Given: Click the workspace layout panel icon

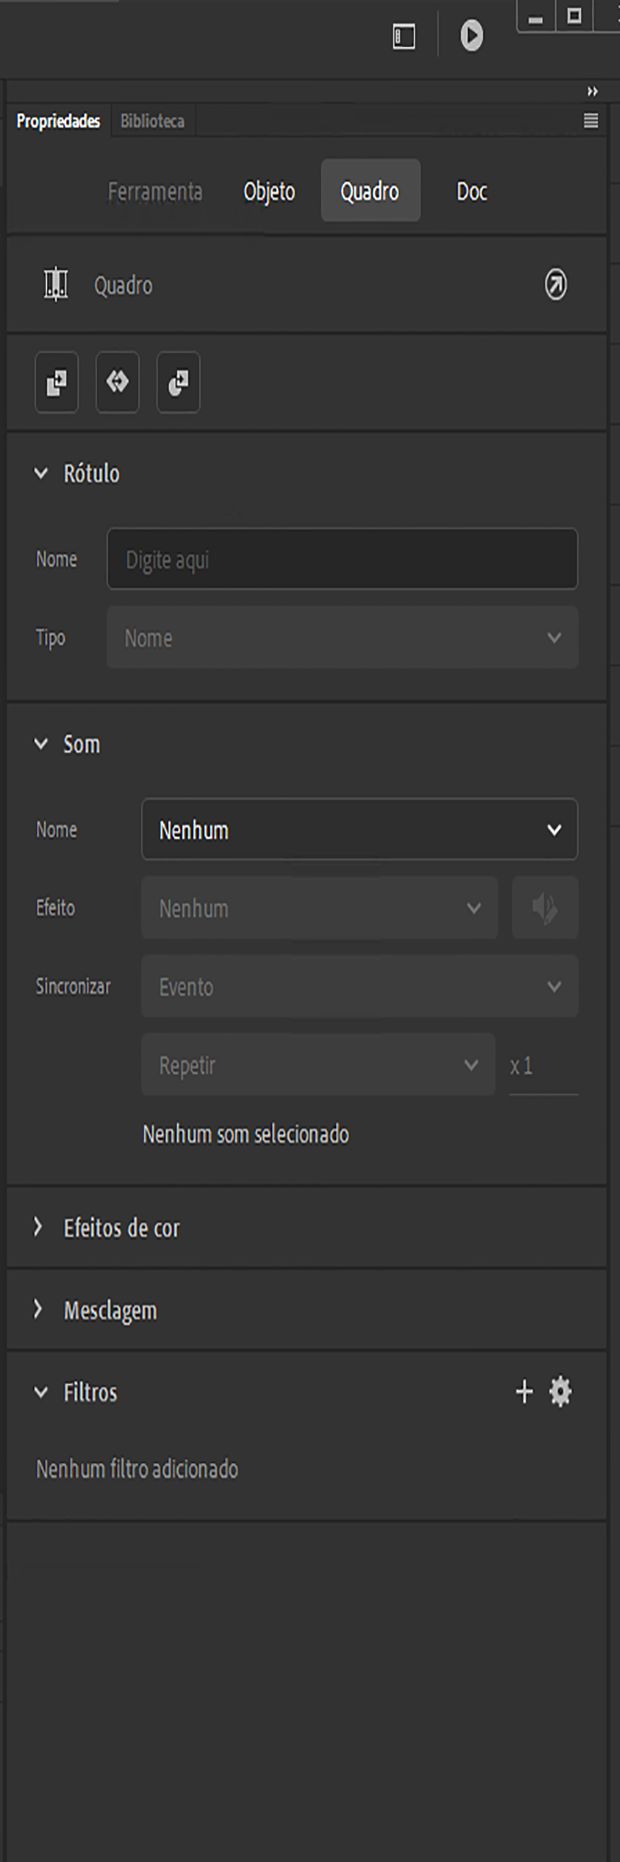Looking at the screenshot, I should [x=404, y=37].
